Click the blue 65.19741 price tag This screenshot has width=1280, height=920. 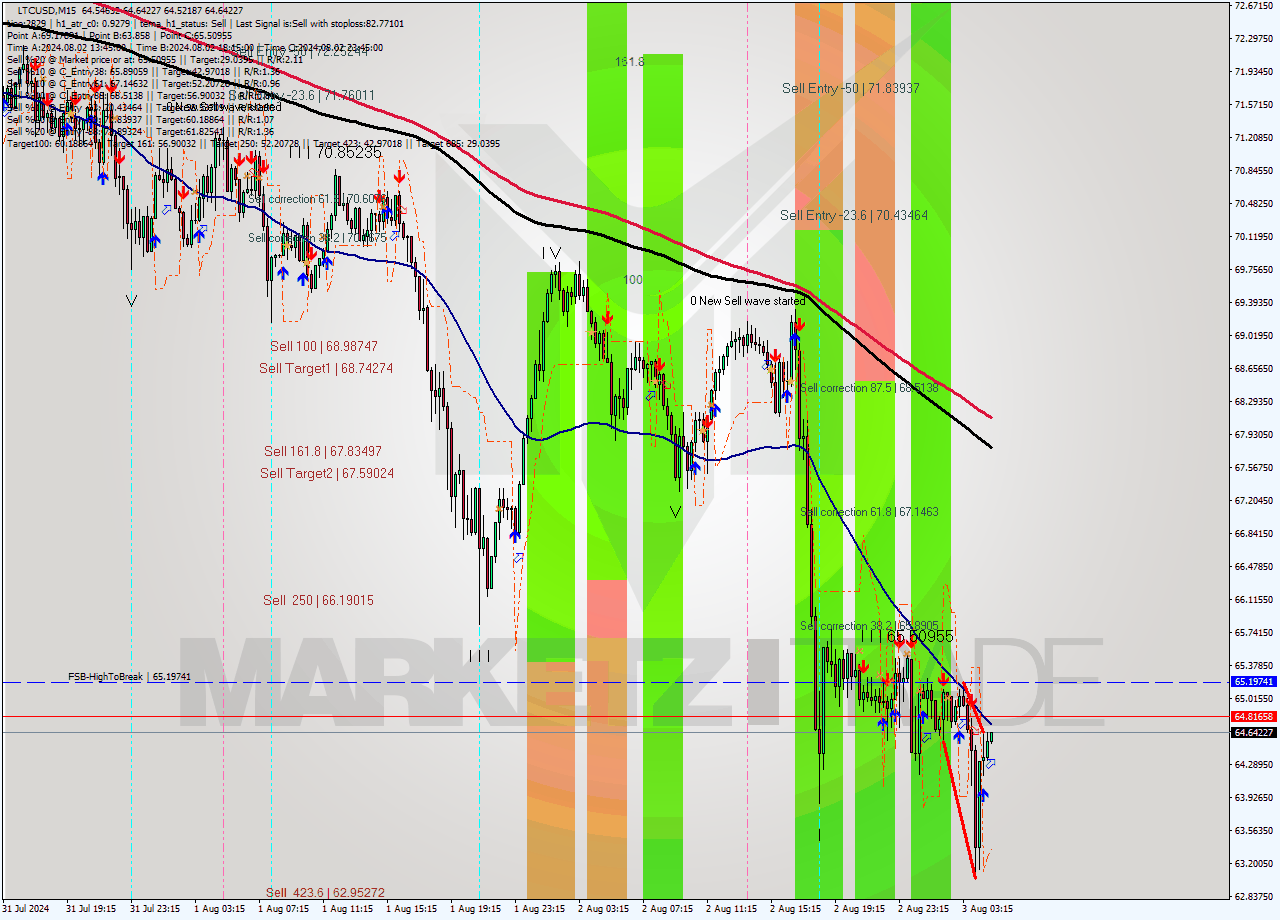pyautogui.click(x=1253, y=682)
